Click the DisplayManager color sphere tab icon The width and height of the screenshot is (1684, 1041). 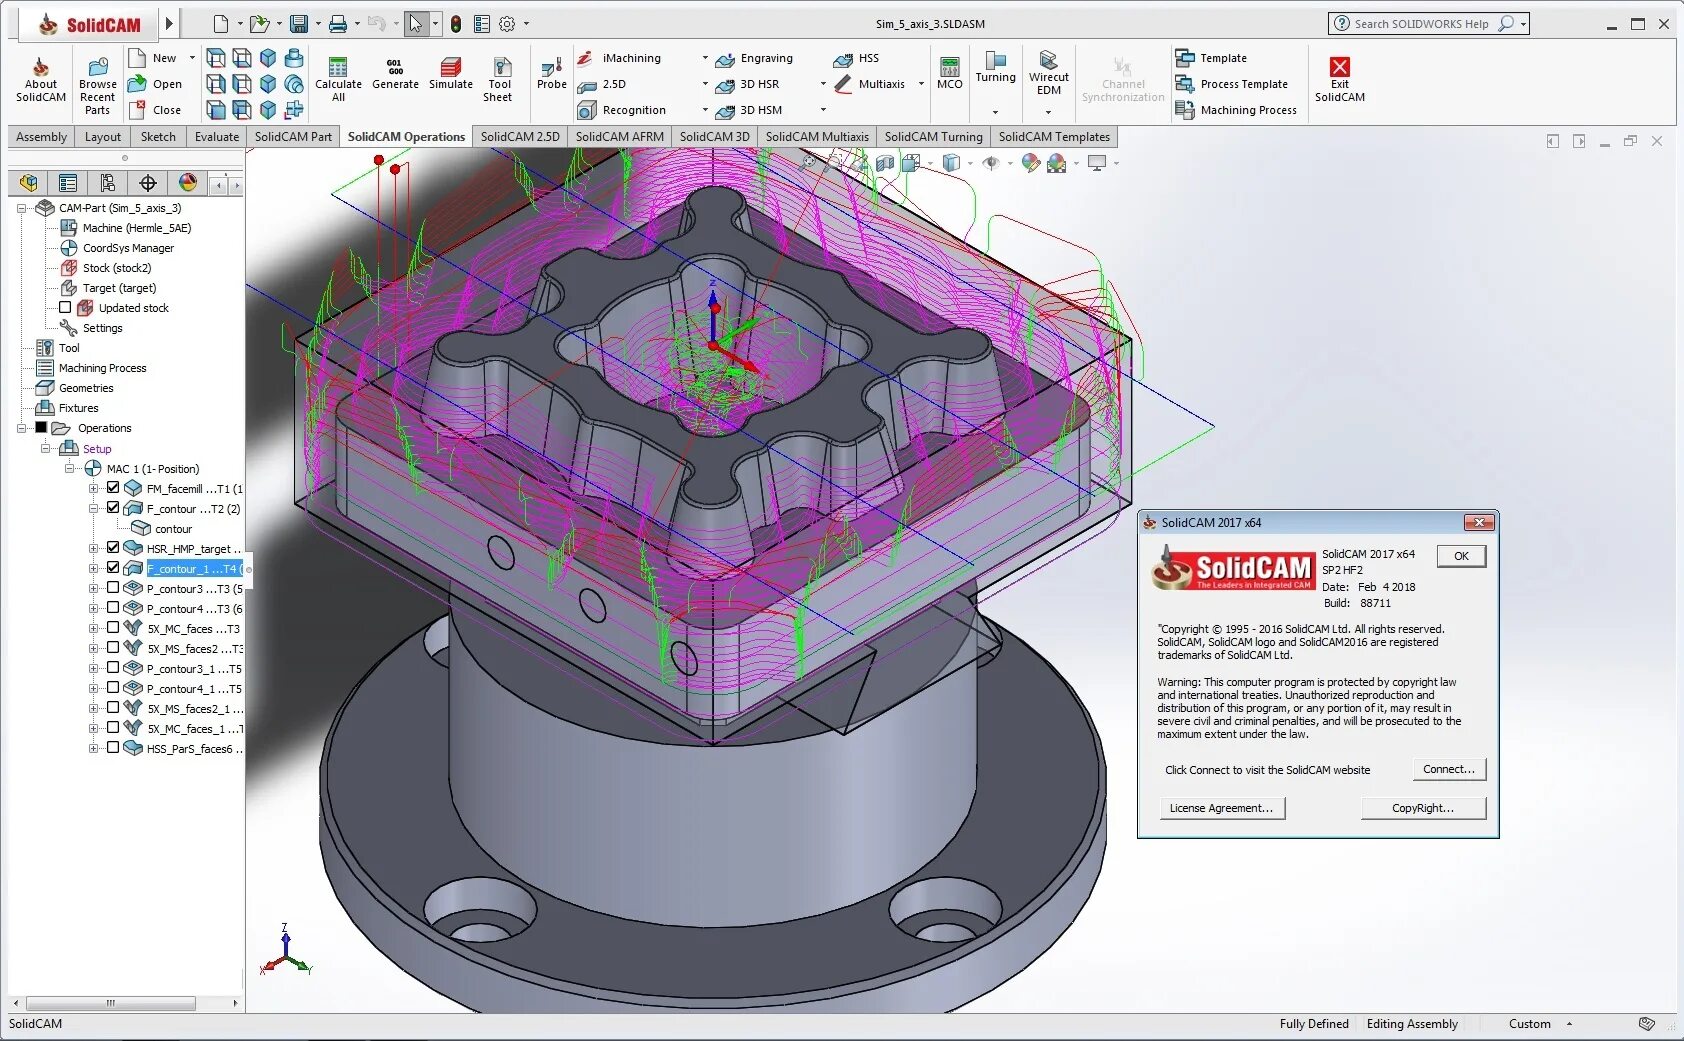[x=188, y=183]
